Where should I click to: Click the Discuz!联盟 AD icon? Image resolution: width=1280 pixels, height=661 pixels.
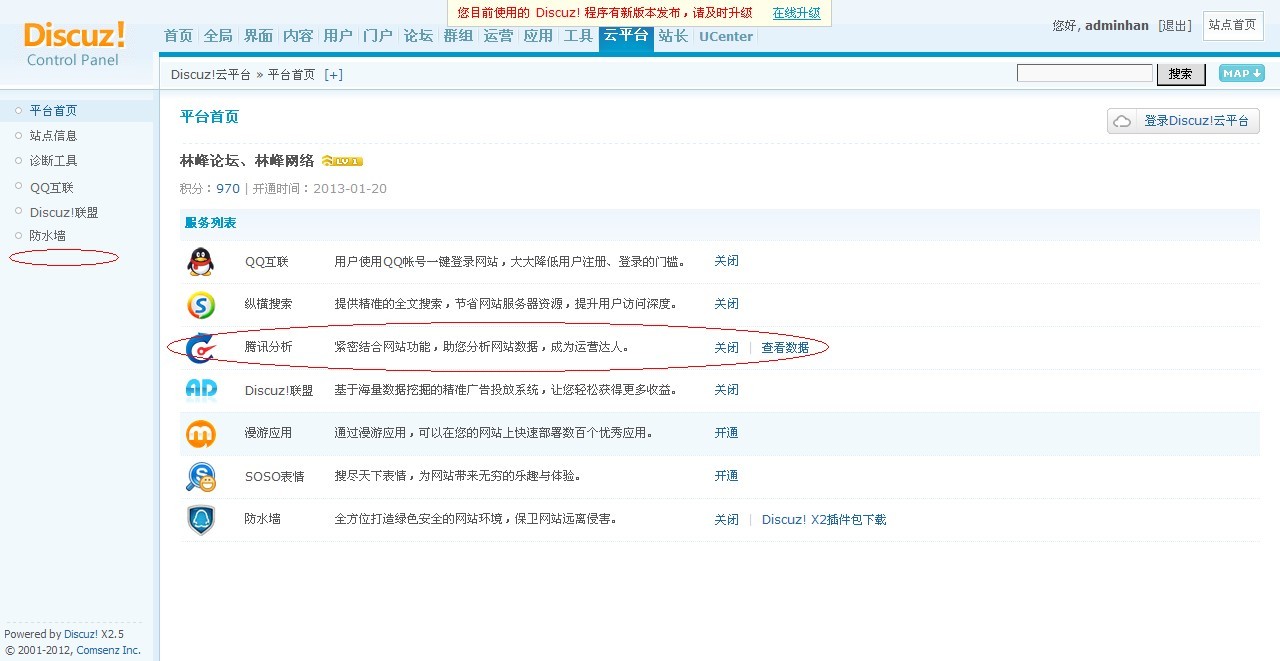click(x=201, y=390)
